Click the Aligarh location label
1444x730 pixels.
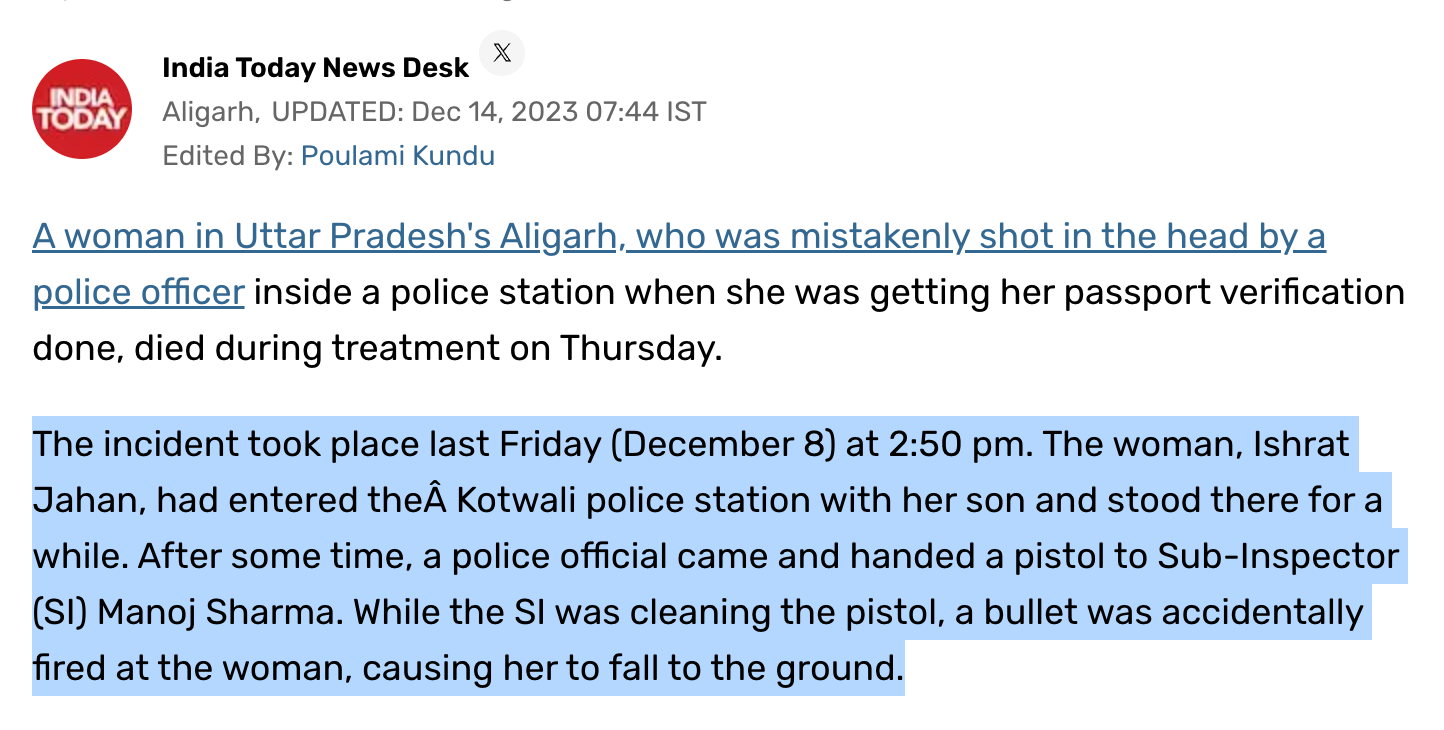click(x=208, y=112)
